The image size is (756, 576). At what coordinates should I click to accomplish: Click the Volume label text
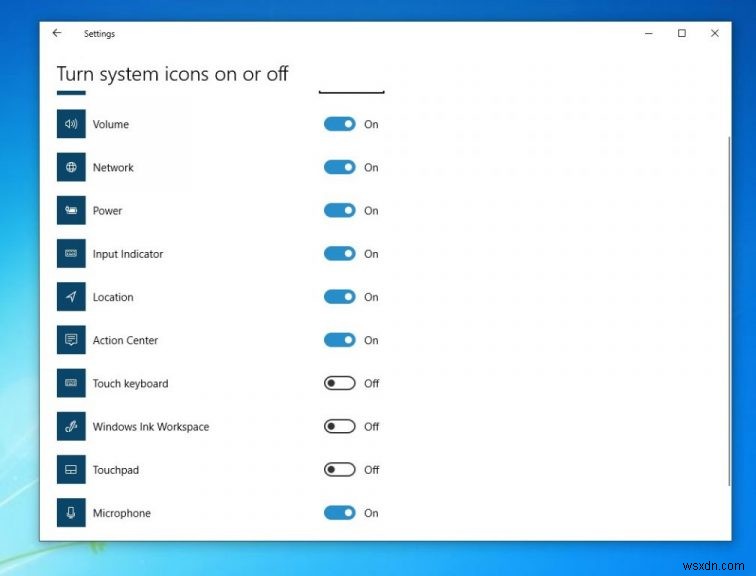tap(111, 124)
